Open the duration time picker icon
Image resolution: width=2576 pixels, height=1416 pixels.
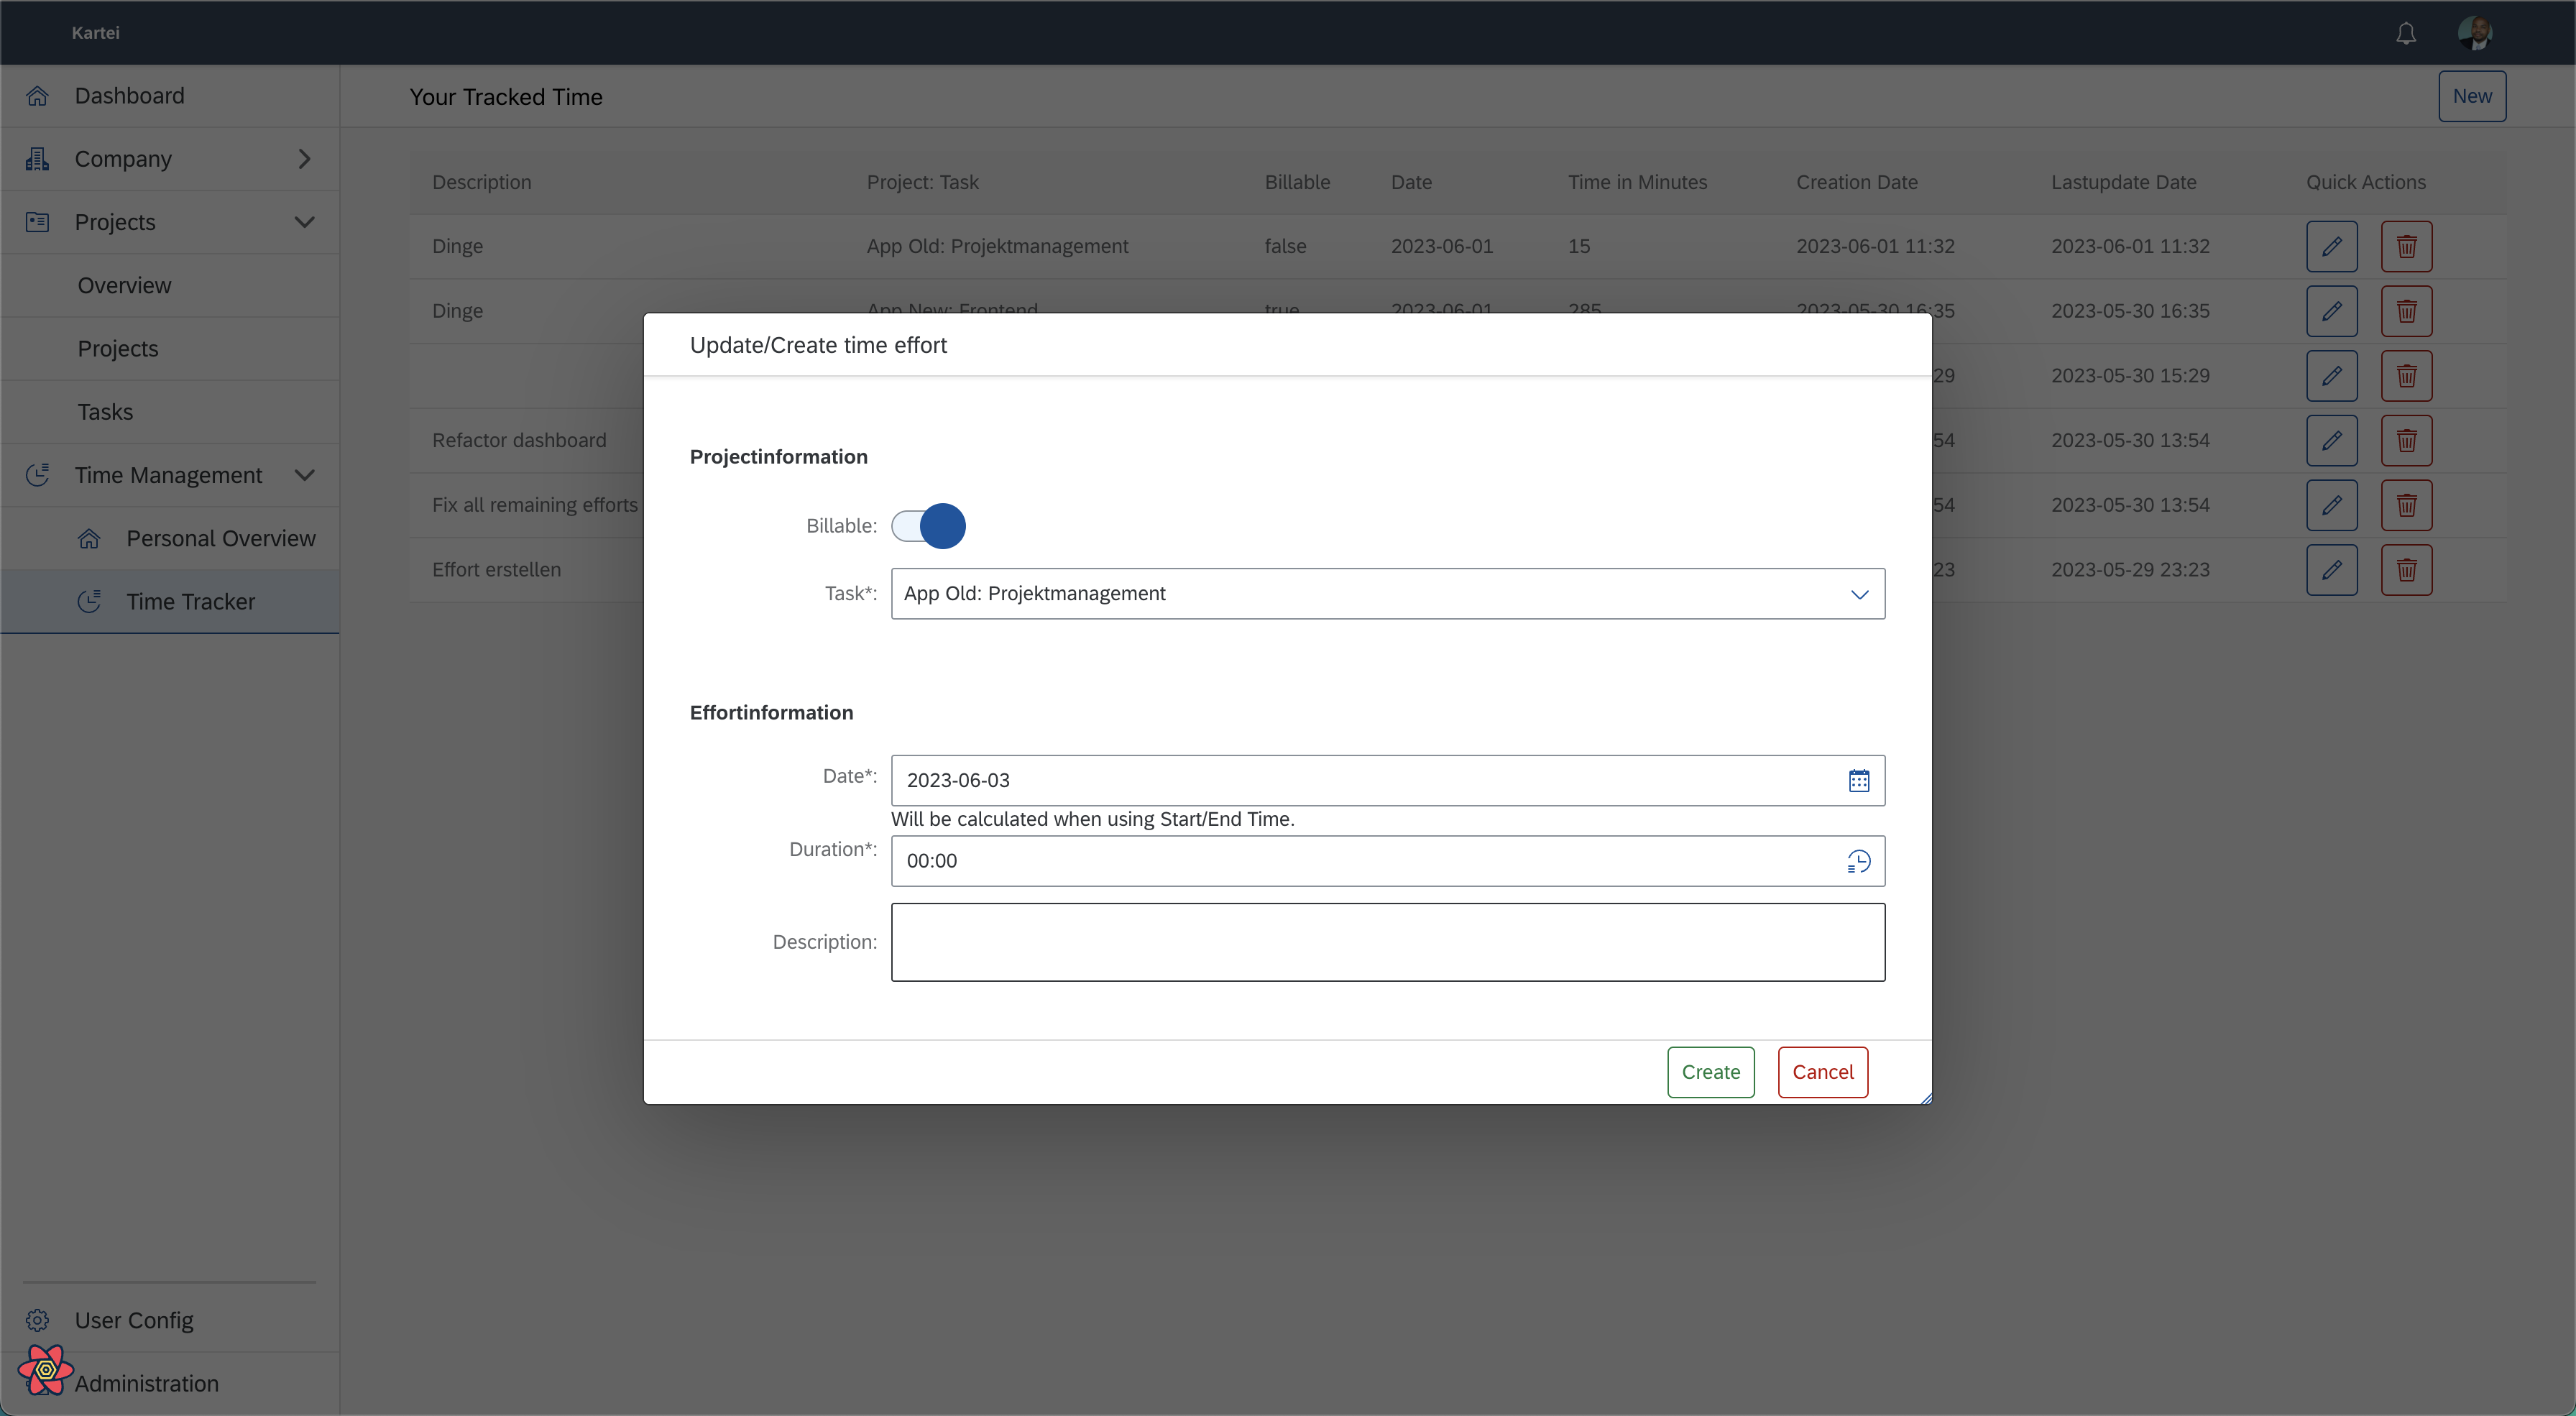(x=1858, y=861)
